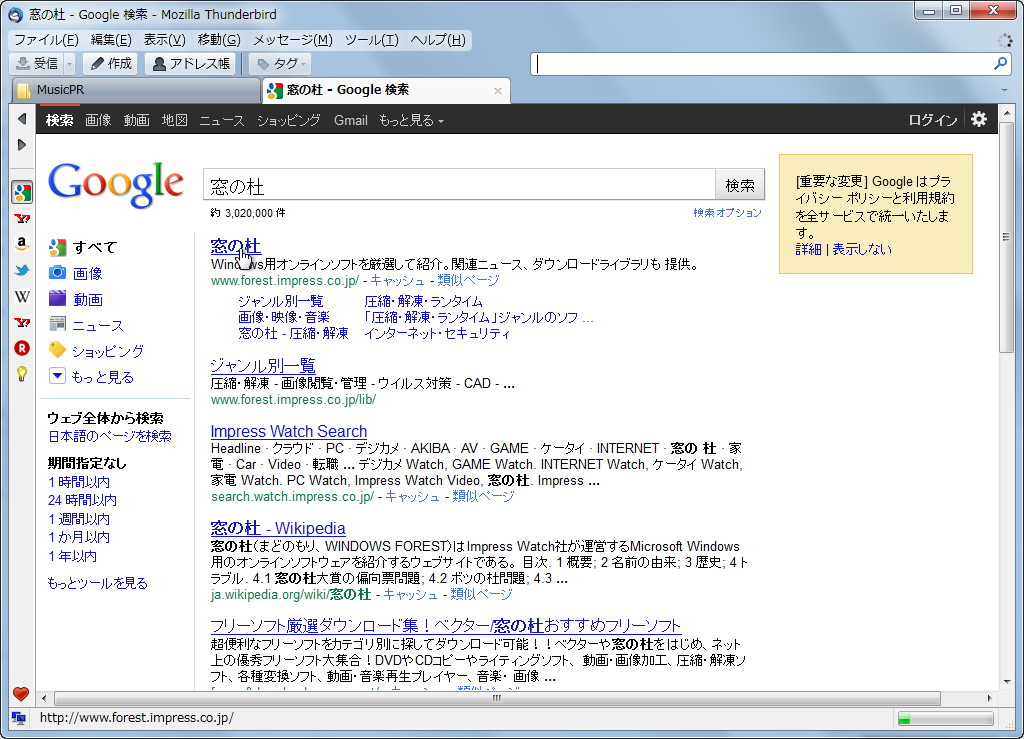This screenshot has width=1024, height=739.
Task: Click the 検索 search button
Action: [x=740, y=185]
